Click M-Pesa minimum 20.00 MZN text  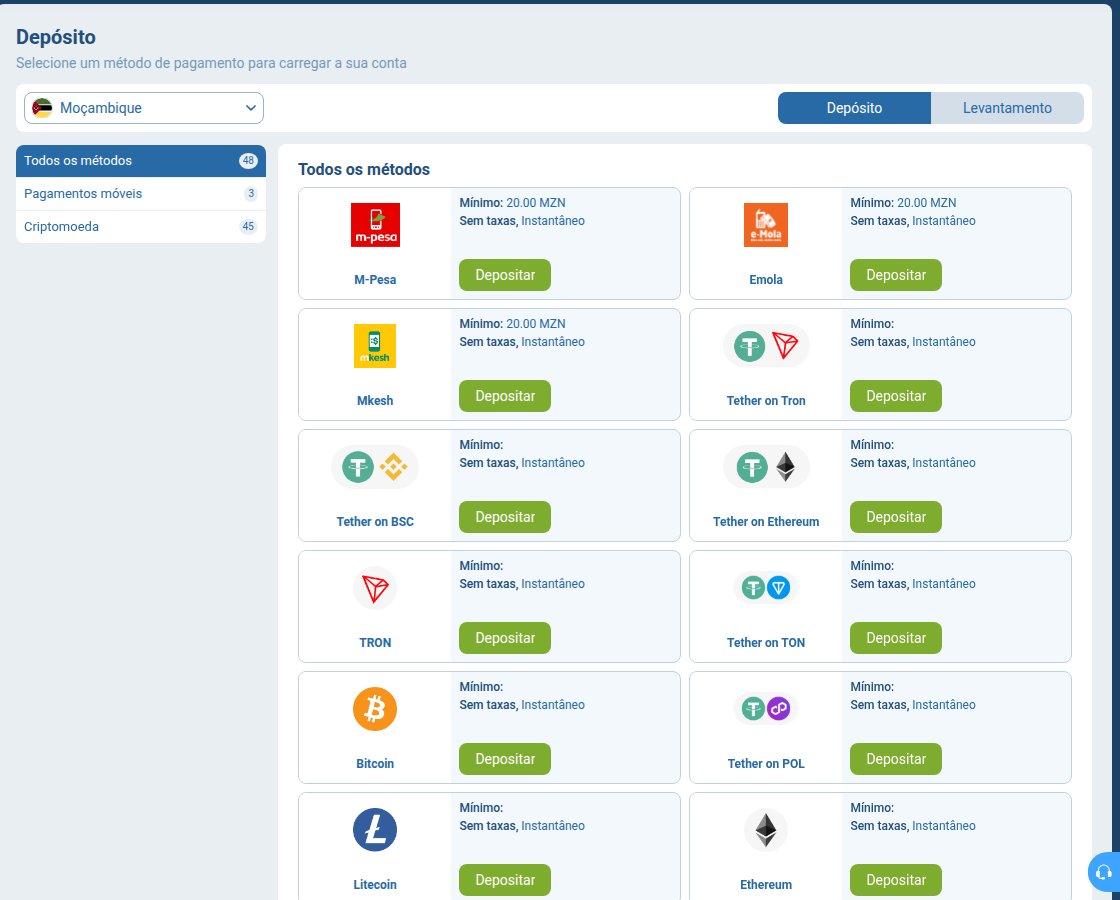pos(512,203)
